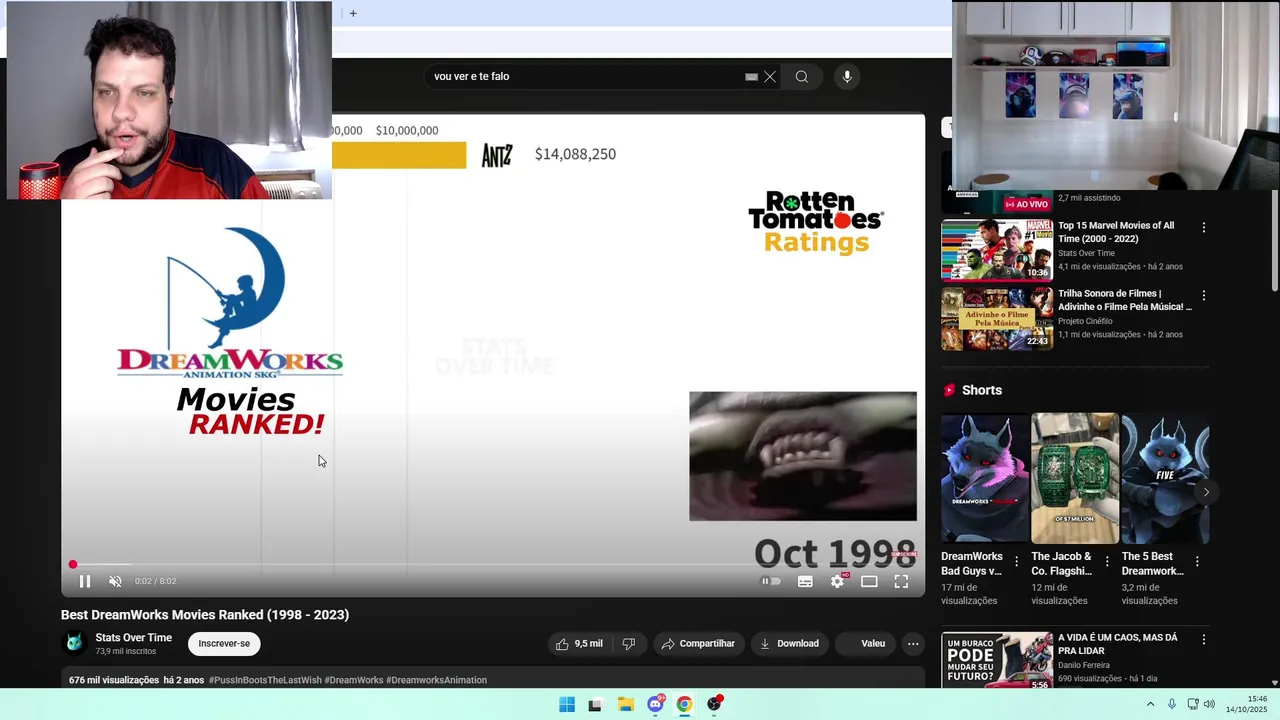
Task: Open 'A vida é um caos' video thumbnail
Action: (x=997, y=660)
